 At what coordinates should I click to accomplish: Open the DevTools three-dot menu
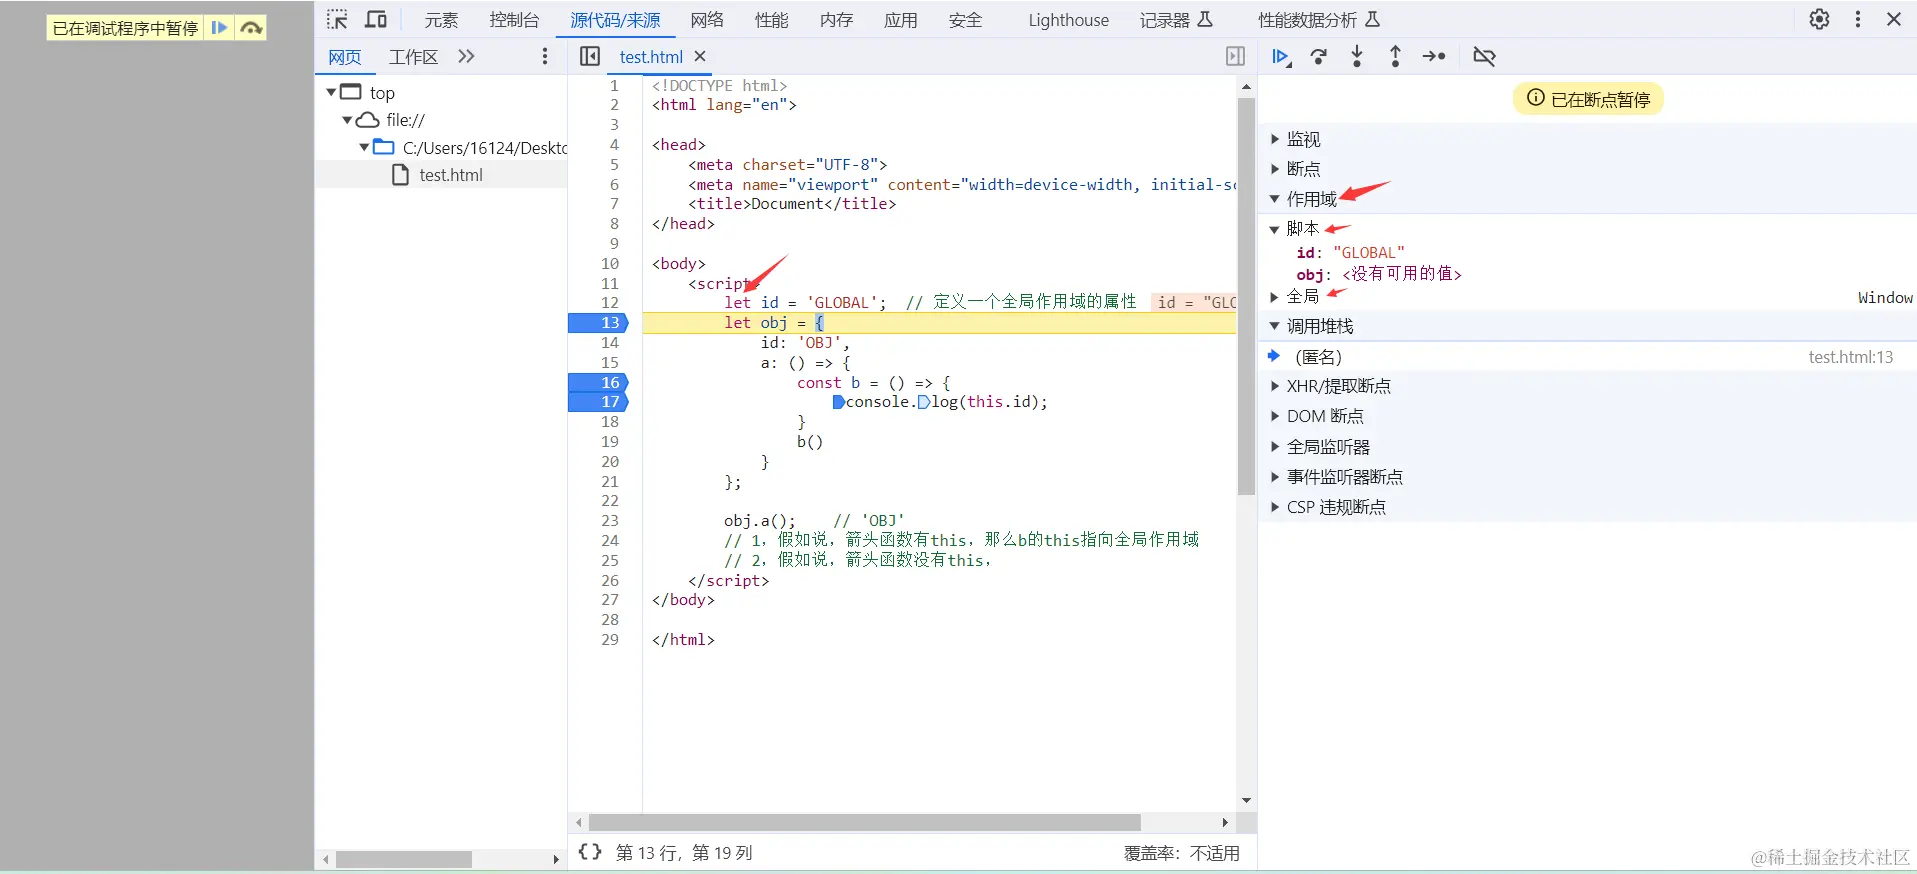pos(1858,19)
